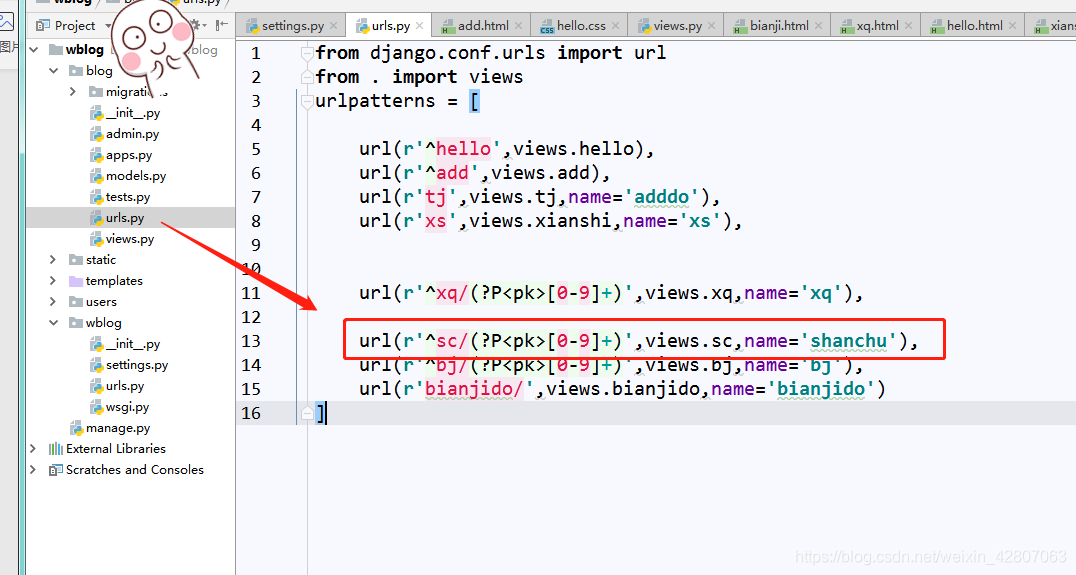Click gutter line number 13
Image resolution: width=1076 pixels, height=575 pixels.
(x=251, y=341)
